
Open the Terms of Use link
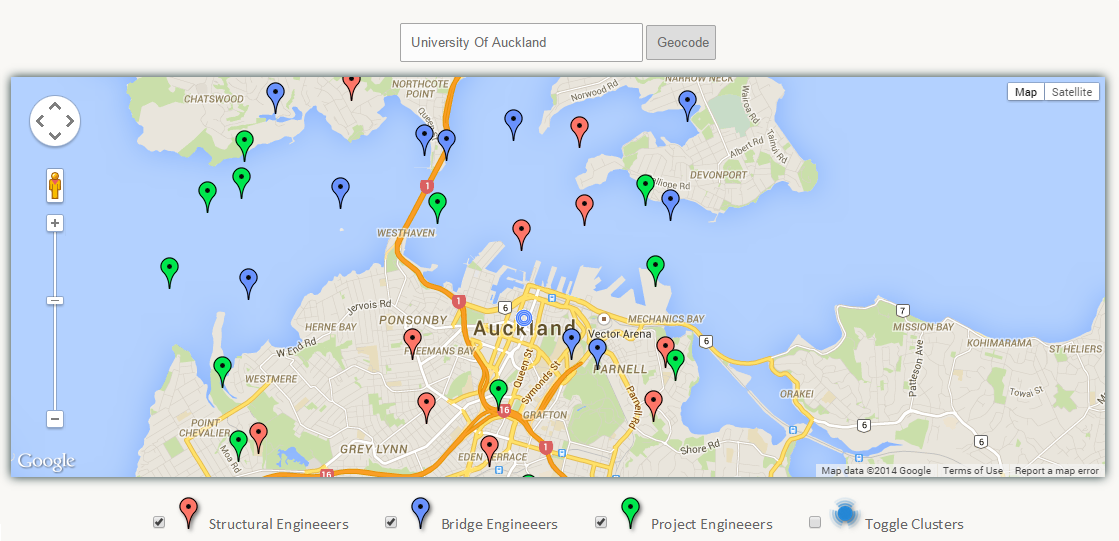[x=972, y=471]
